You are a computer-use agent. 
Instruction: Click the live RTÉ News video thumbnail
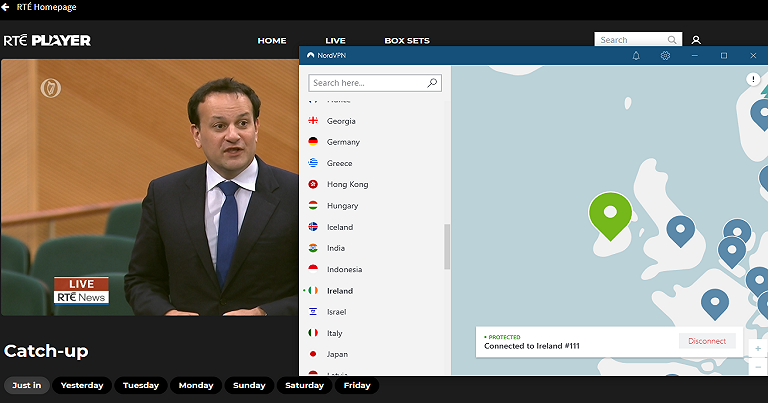click(150, 187)
